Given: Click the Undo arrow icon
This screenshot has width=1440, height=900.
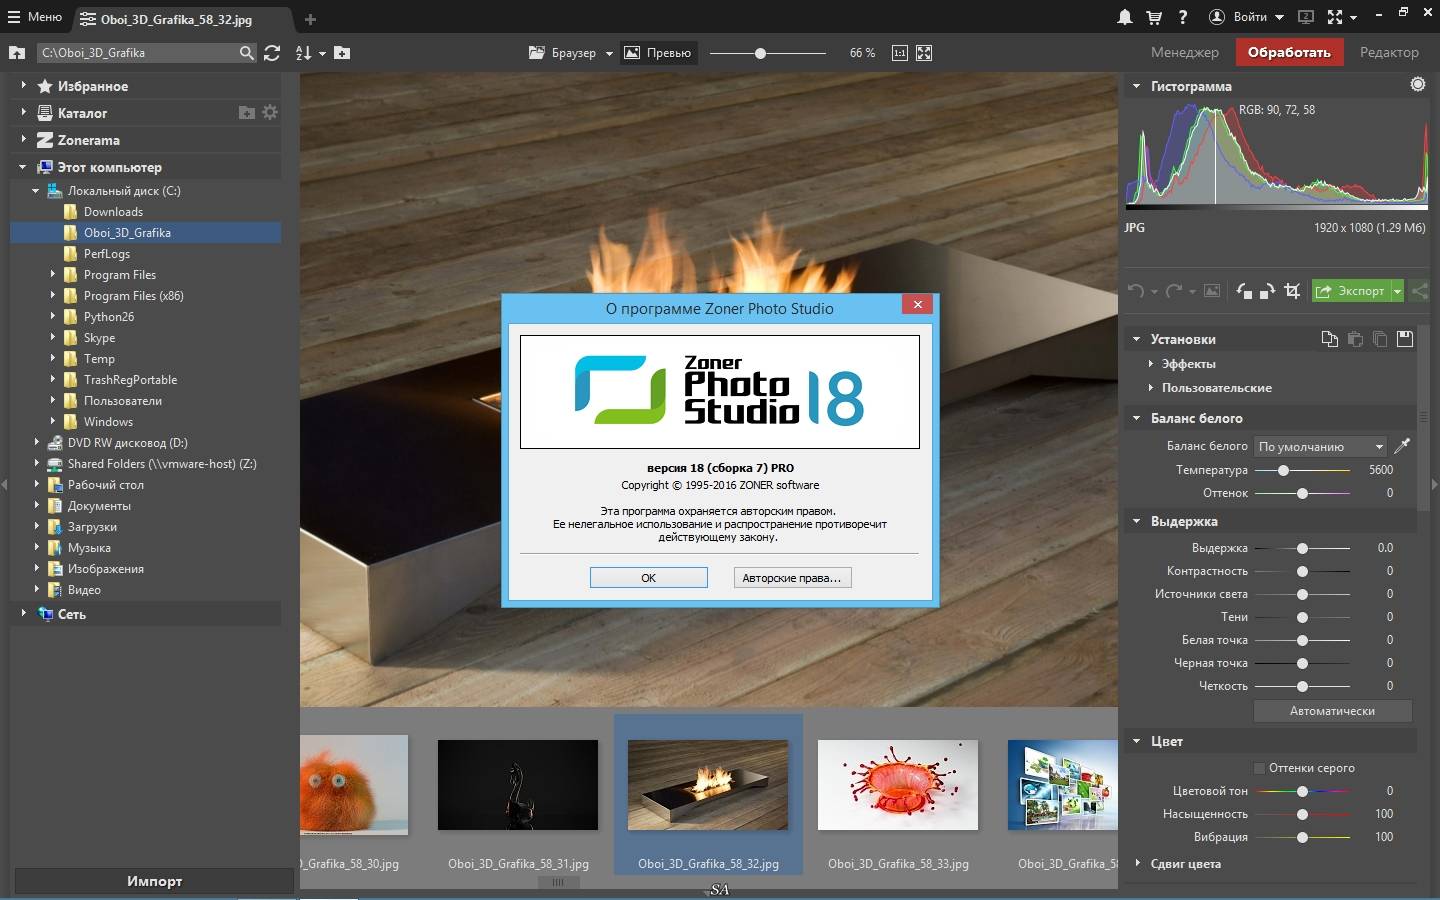Looking at the screenshot, I should coord(1136,291).
